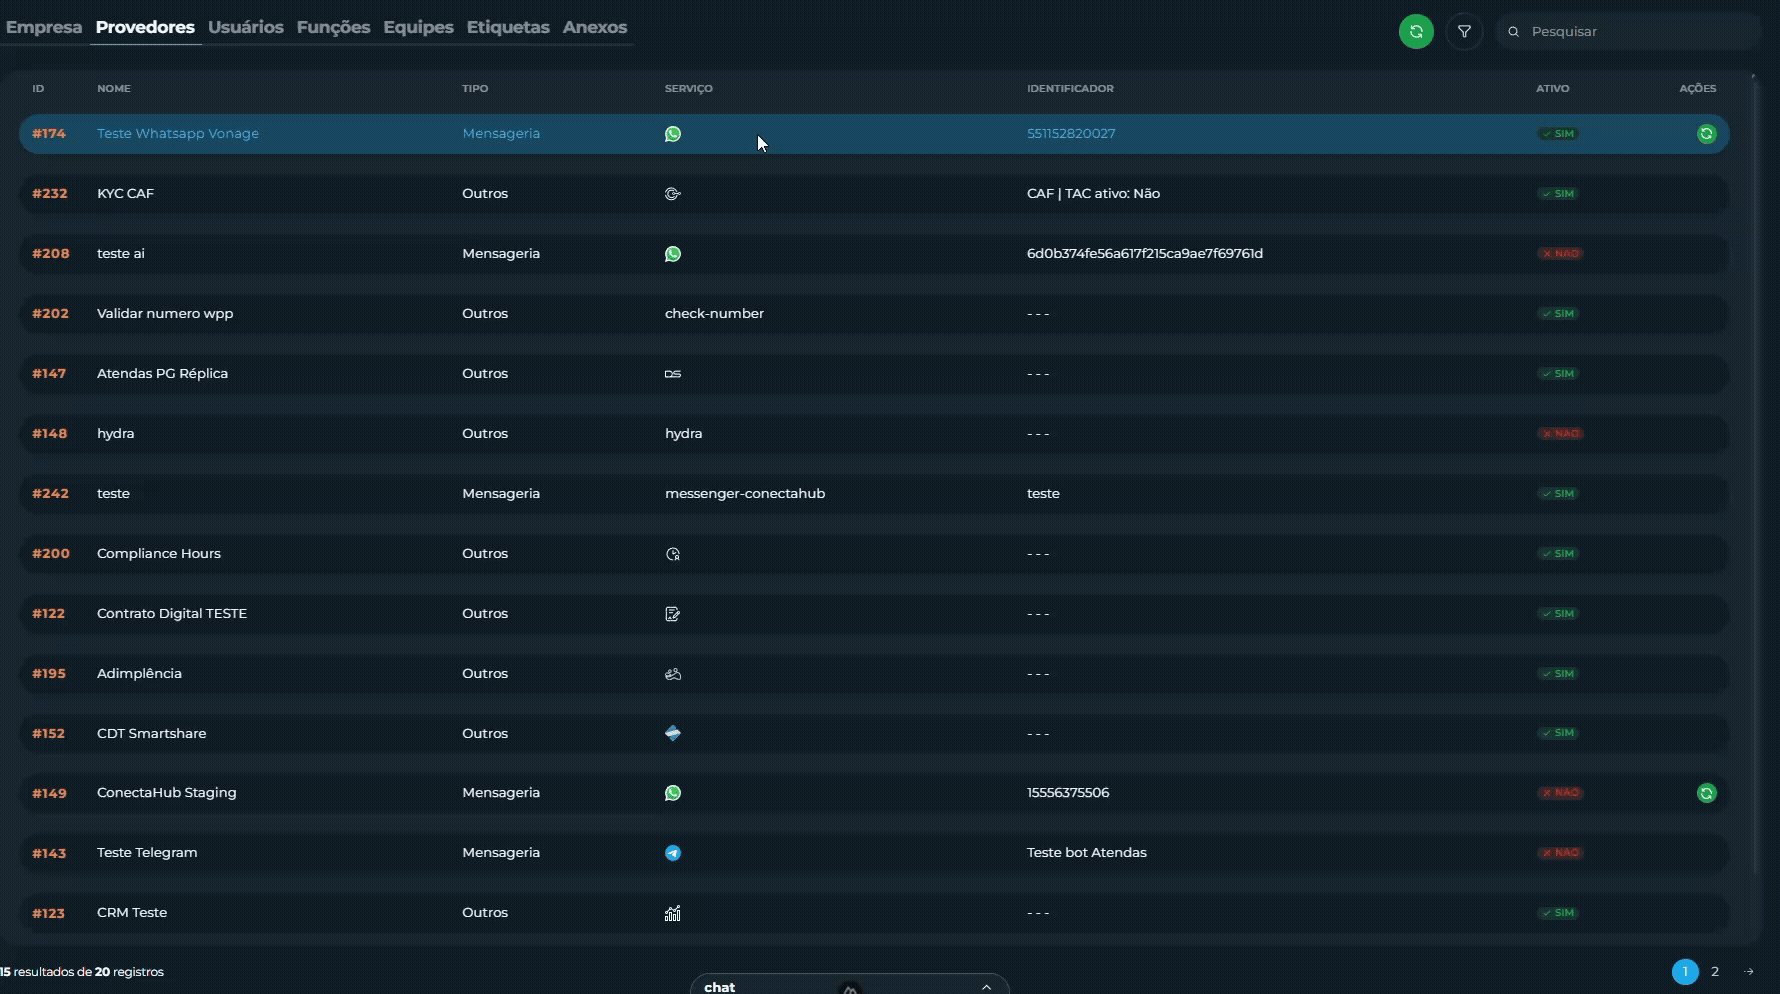Sort by SERVIÇO column header
The width and height of the screenshot is (1780, 994).
coord(689,89)
